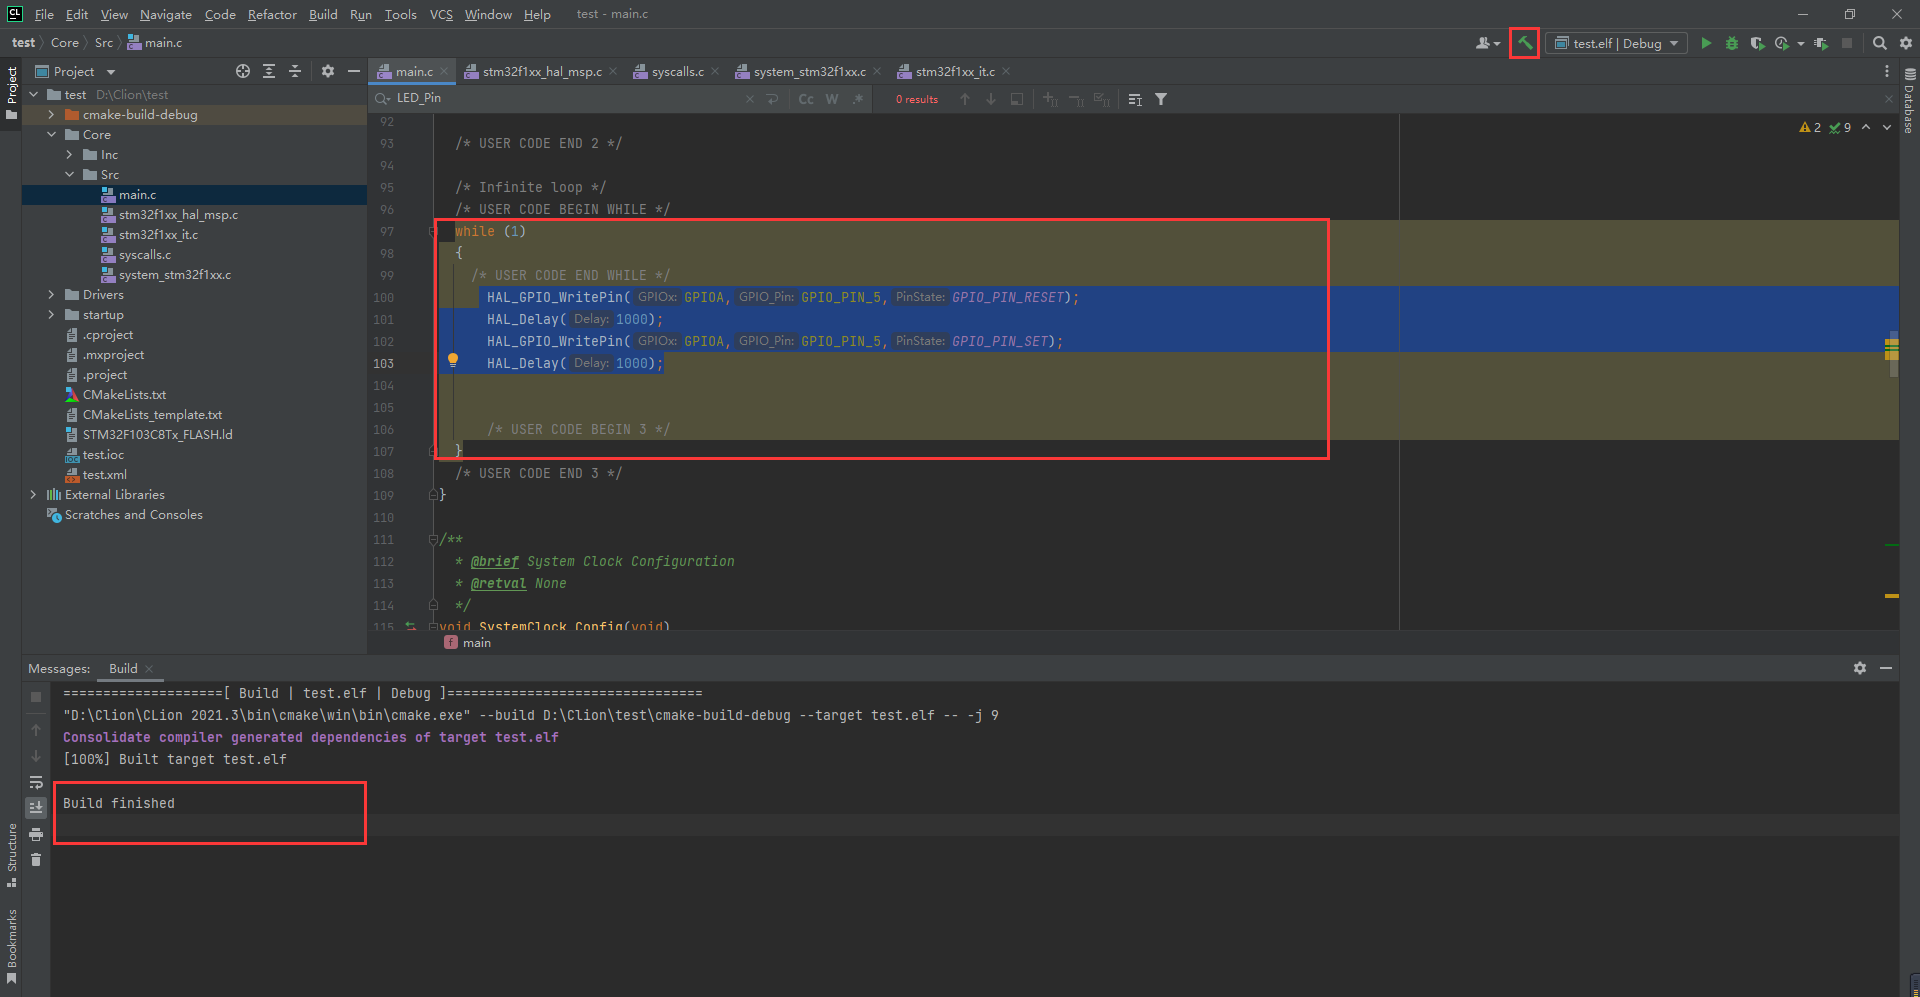Click the Src breadcrumb in navigation bar
This screenshot has height=997, width=1920.
click(x=104, y=43)
